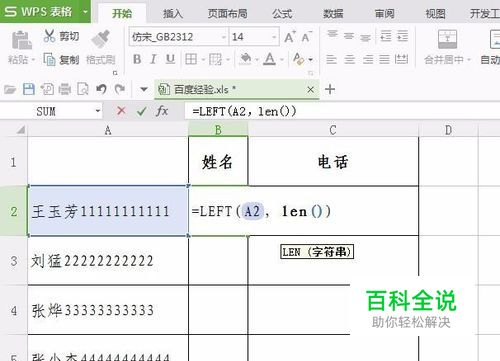Increase font size with large A button
Image resolution: width=500 pixels, height=361 pixels.
tap(290, 37)
